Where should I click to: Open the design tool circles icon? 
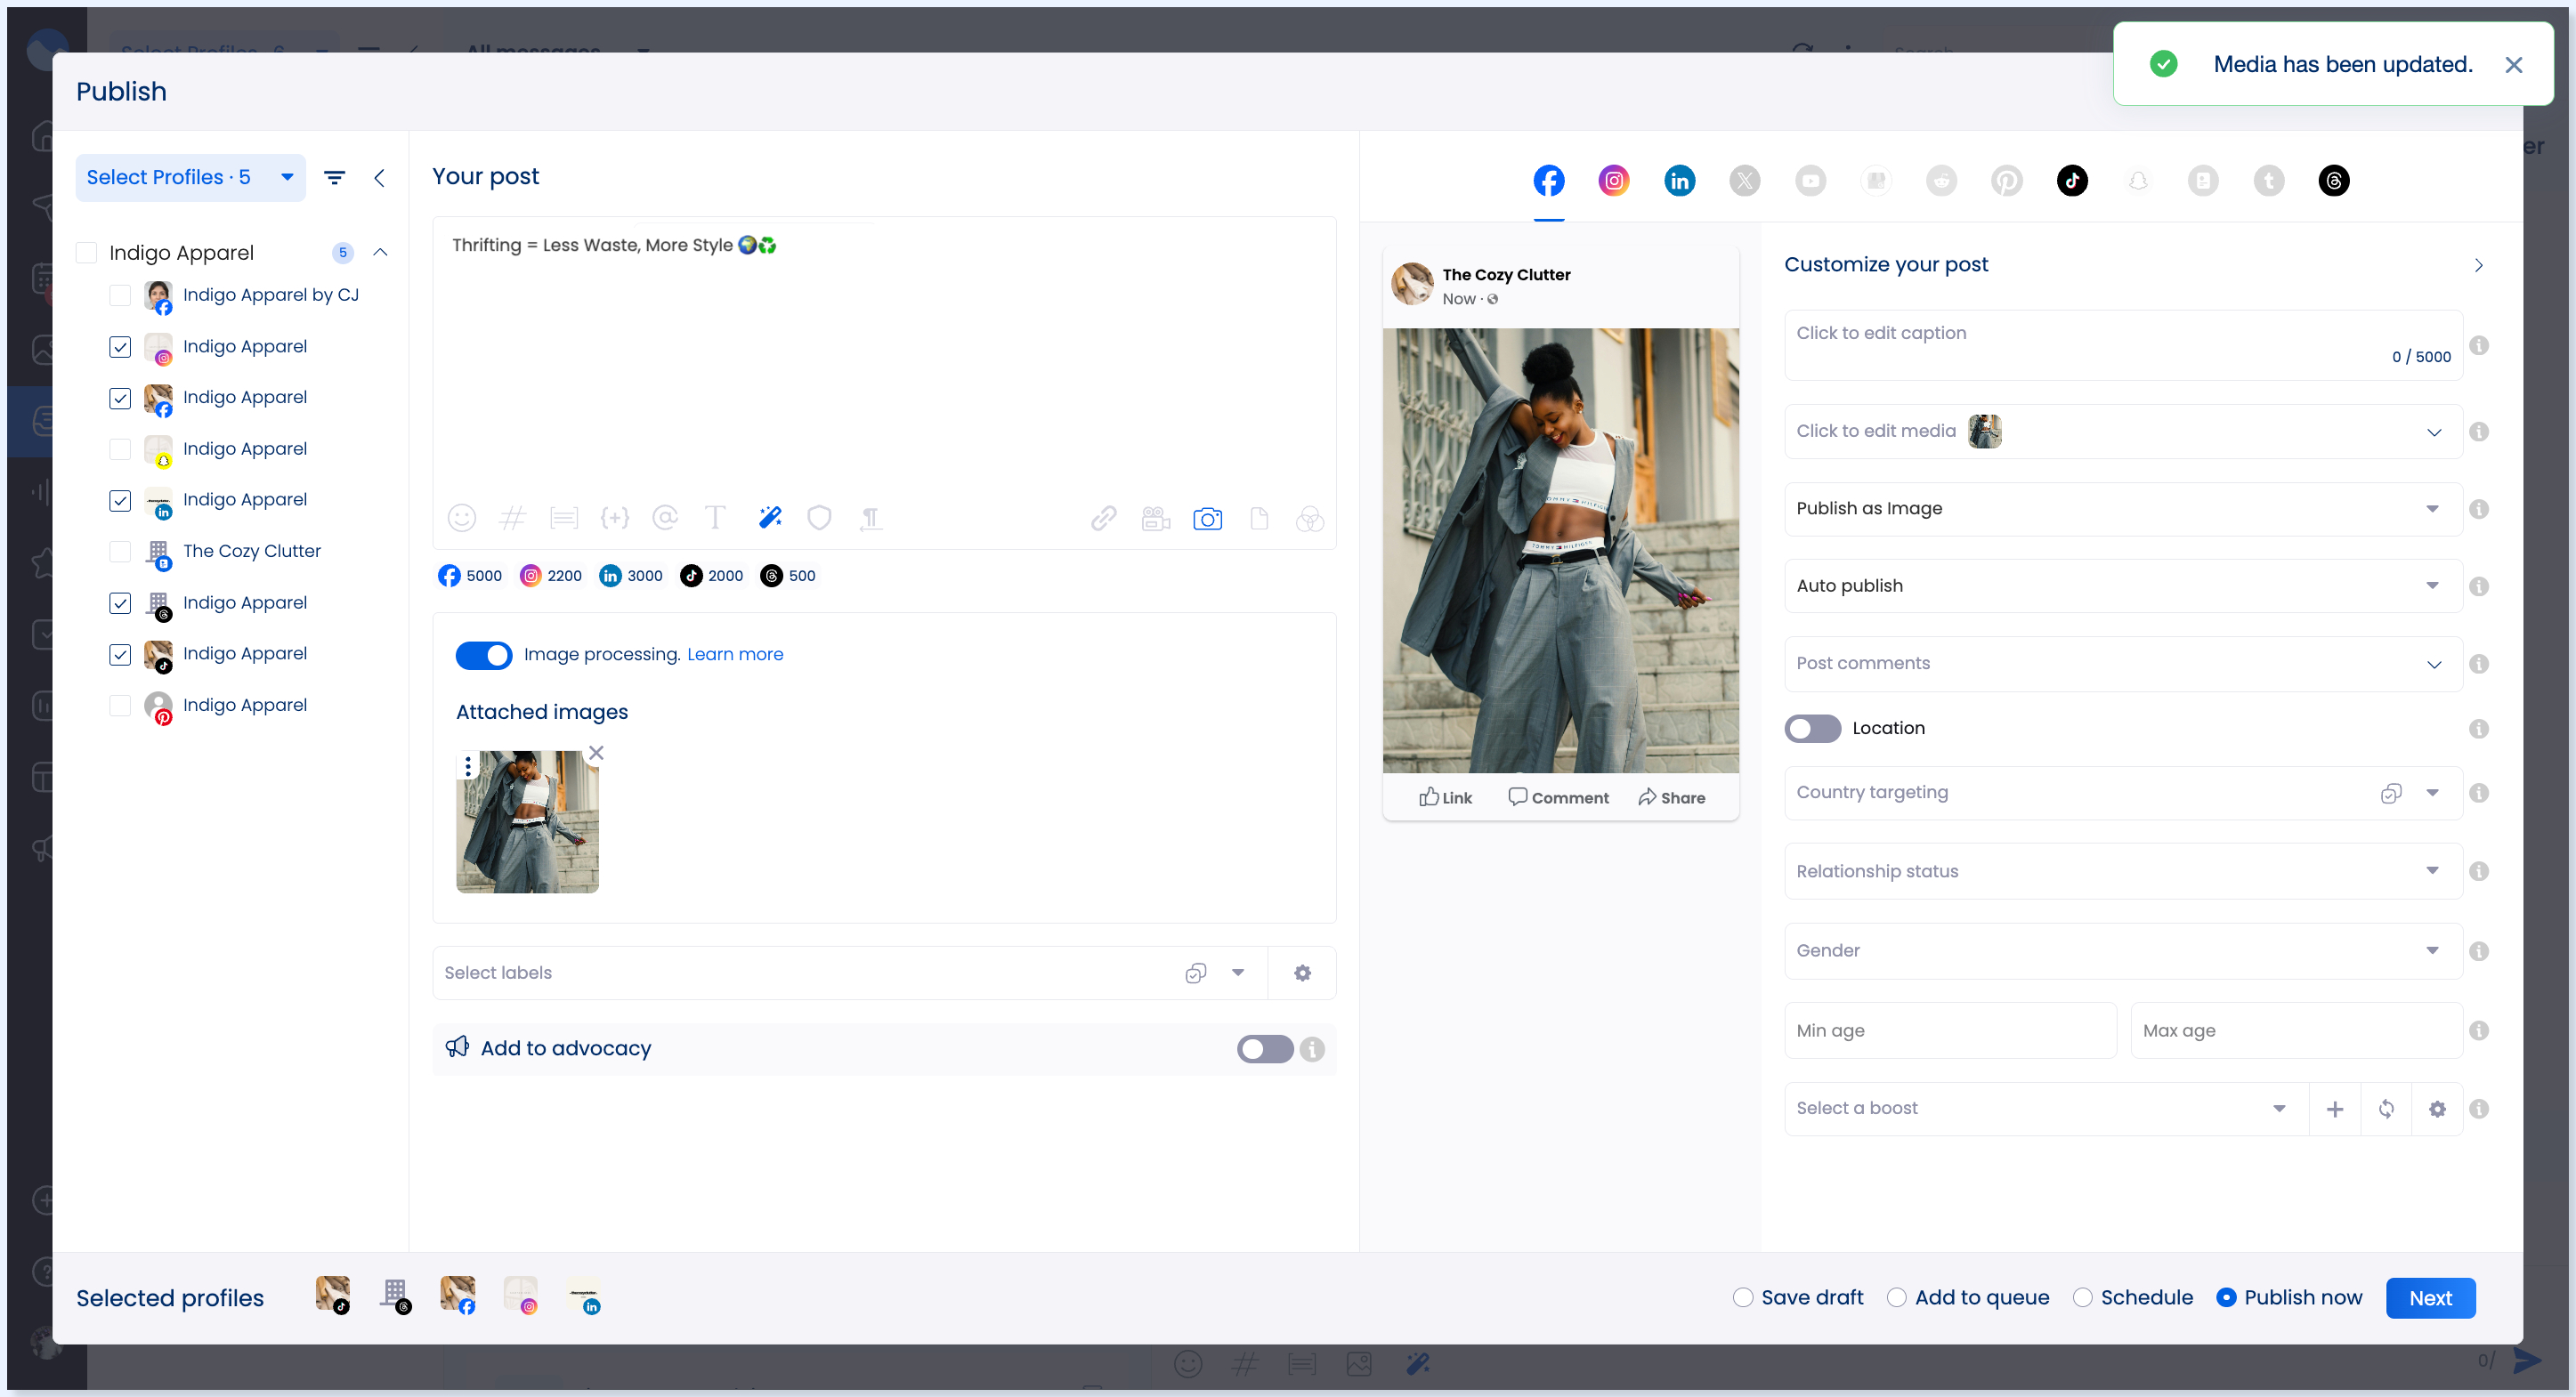(x=1310, y=518)
